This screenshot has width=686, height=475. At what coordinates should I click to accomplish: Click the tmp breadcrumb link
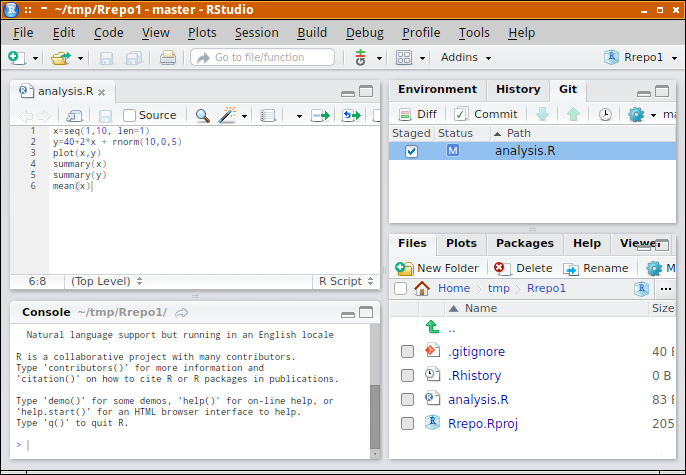pos(499,289)
